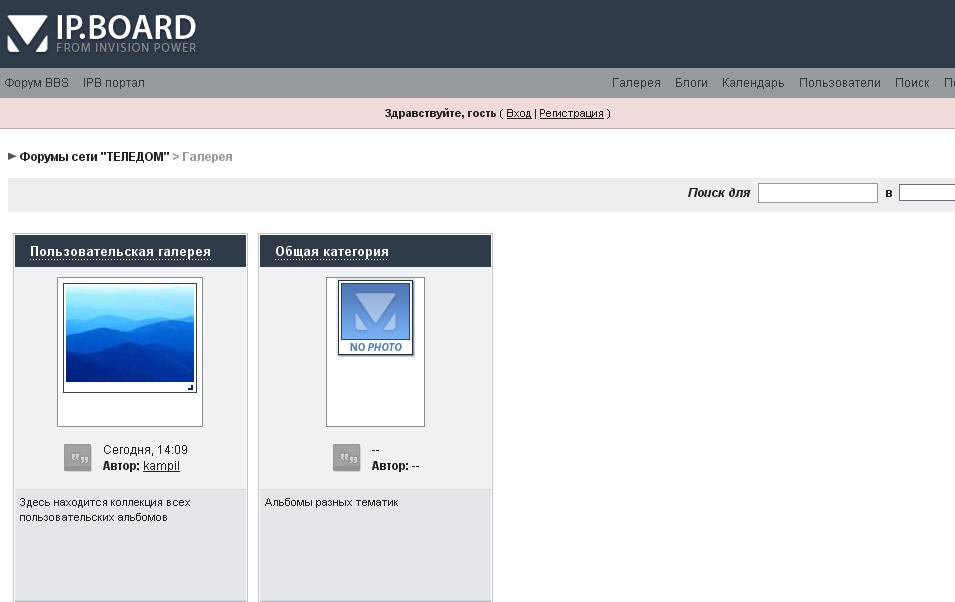Open the Календарь navigation item
The height and width of the screenshot is (602, 955).
(x=753, y=83)
